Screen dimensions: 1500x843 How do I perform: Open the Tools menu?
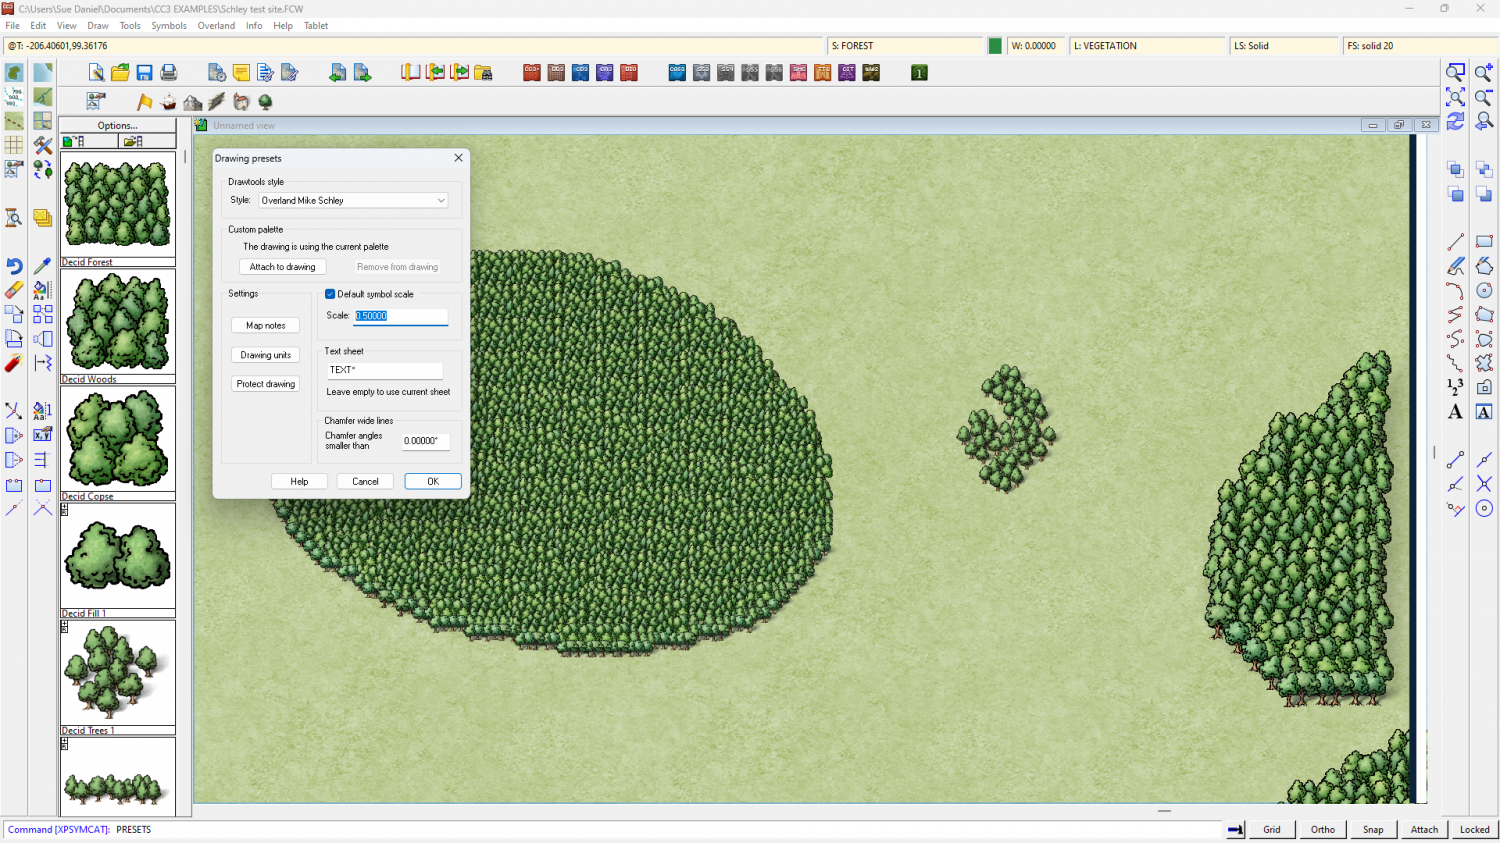pyautogui.click(x=130, y=26)
